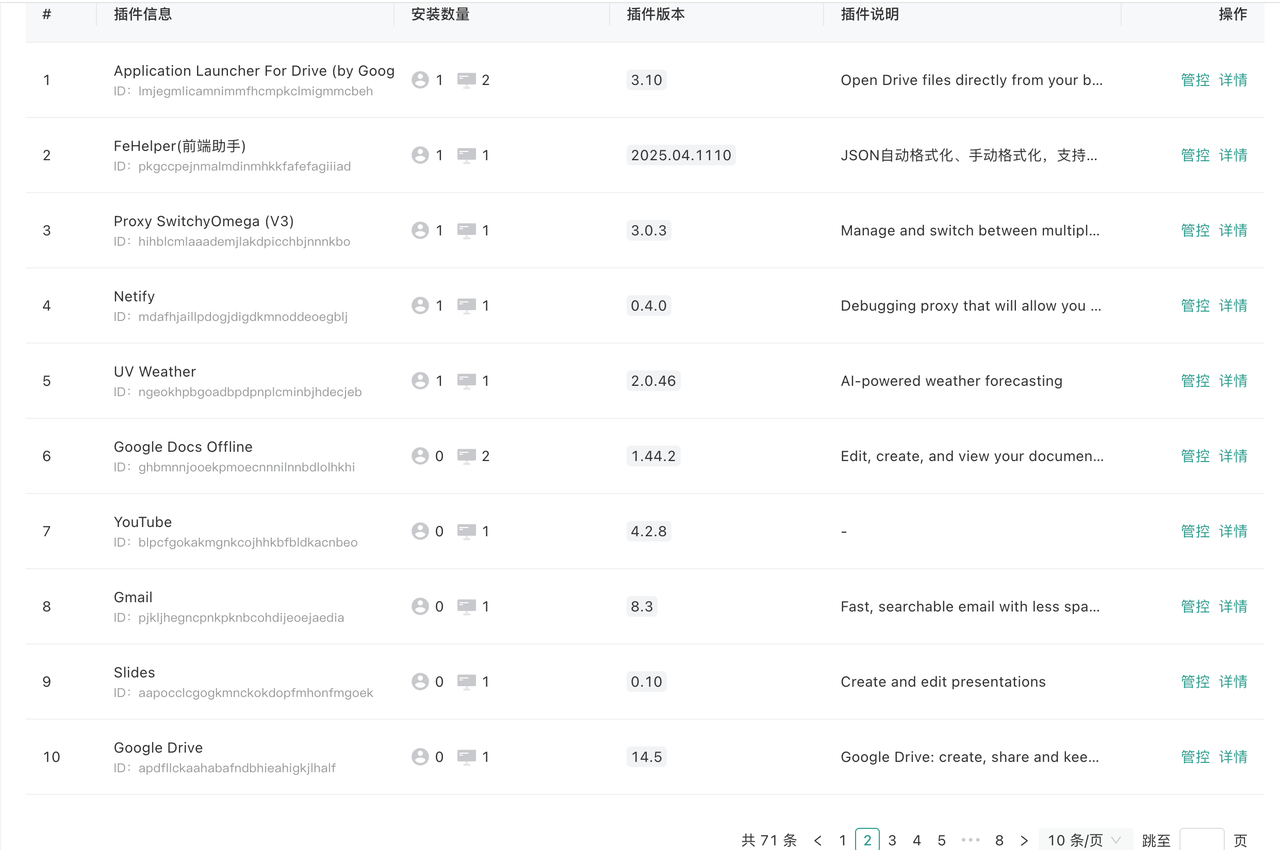This screenshot has height=850, width=1280.
Task: Click device icon in Gmail row
Action: [x=466, y=606]
